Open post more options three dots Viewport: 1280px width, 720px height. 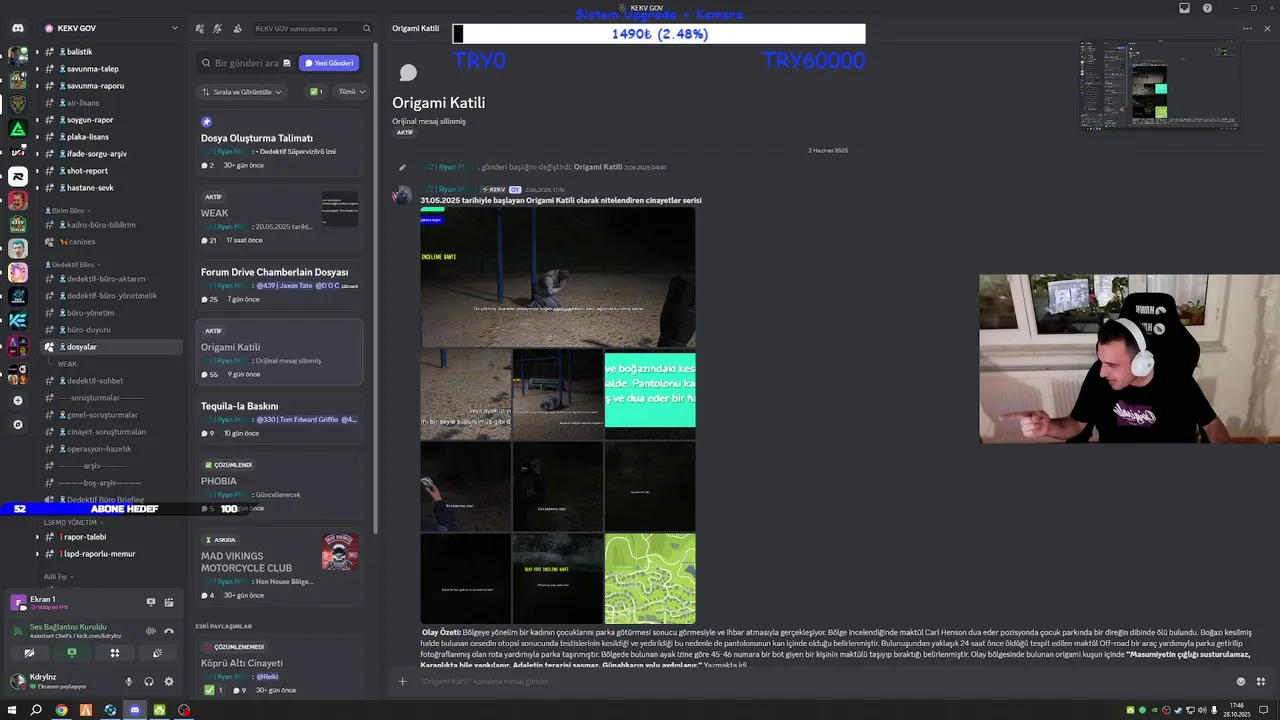click(1247, 28)
